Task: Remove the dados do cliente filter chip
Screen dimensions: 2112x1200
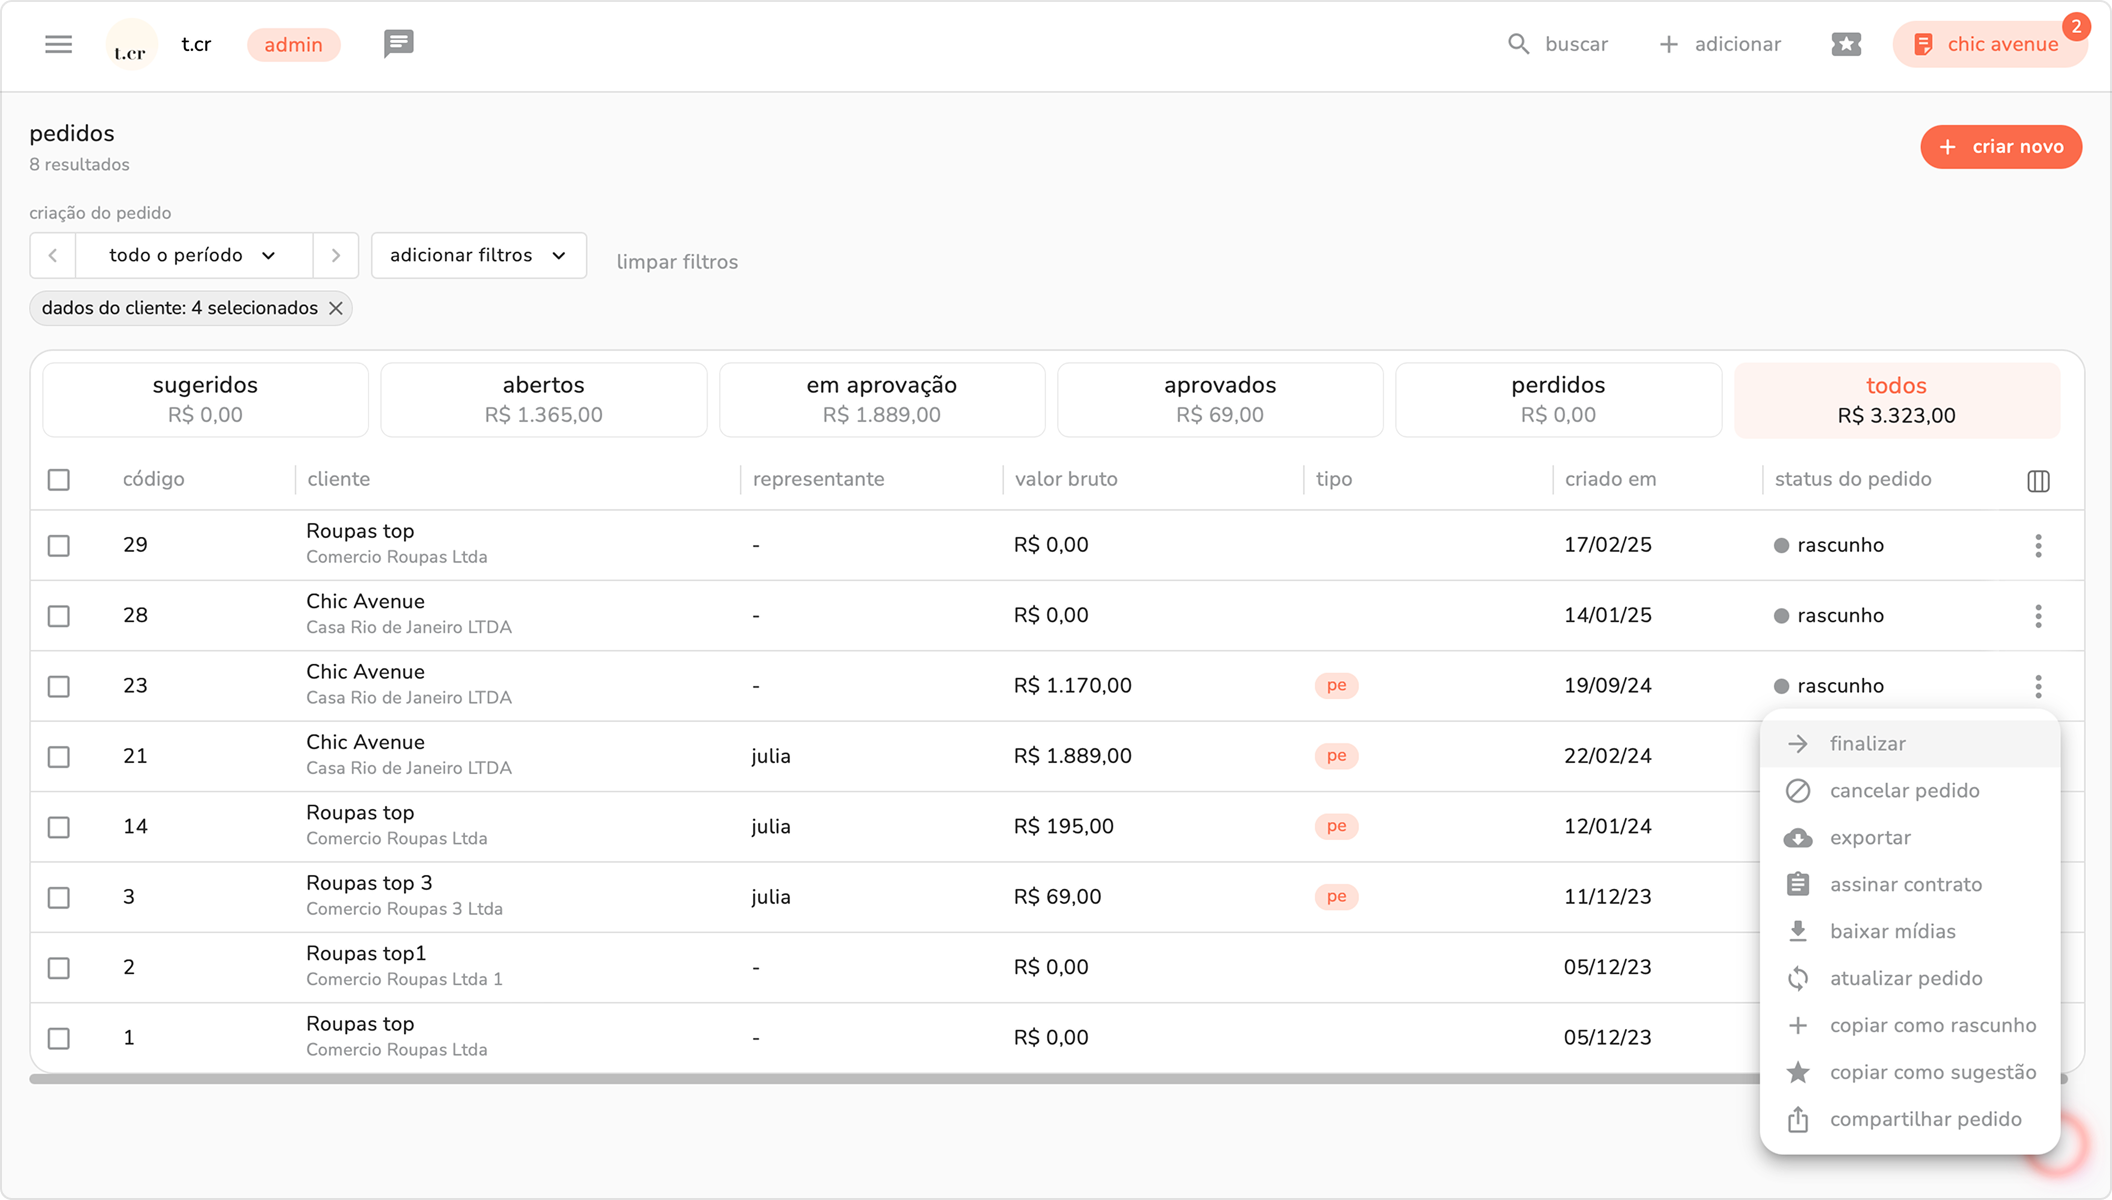Action: 336,308
